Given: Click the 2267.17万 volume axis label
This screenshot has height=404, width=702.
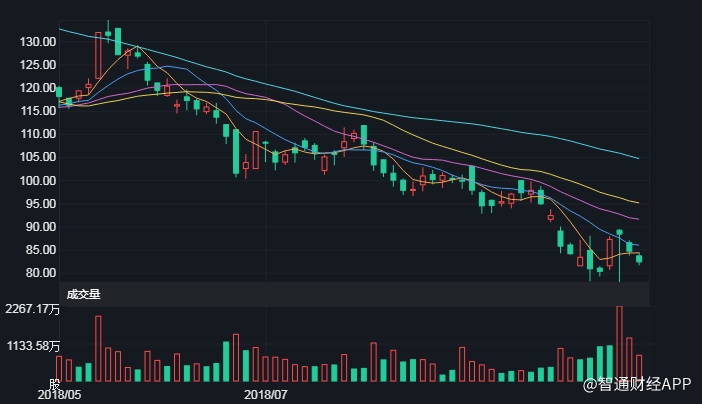Looking at the screenshot, I should [x=30, y=309].
